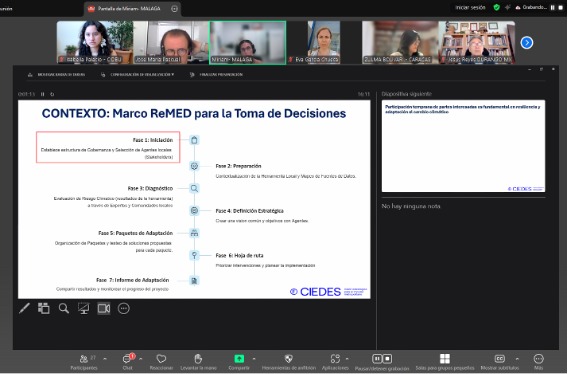
Task: Toggle Mostrar subtítulos CC button
Action: coord(500,362)
